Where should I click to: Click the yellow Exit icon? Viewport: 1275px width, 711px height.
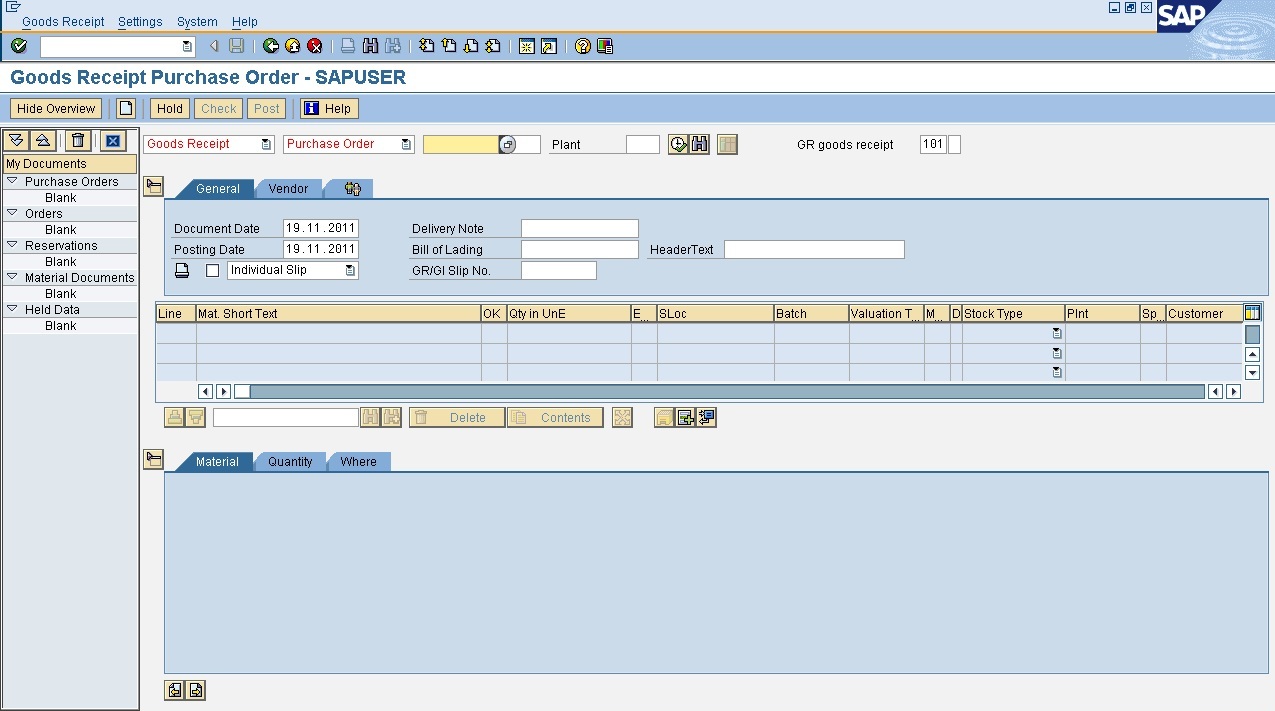[x=293, y=46]
